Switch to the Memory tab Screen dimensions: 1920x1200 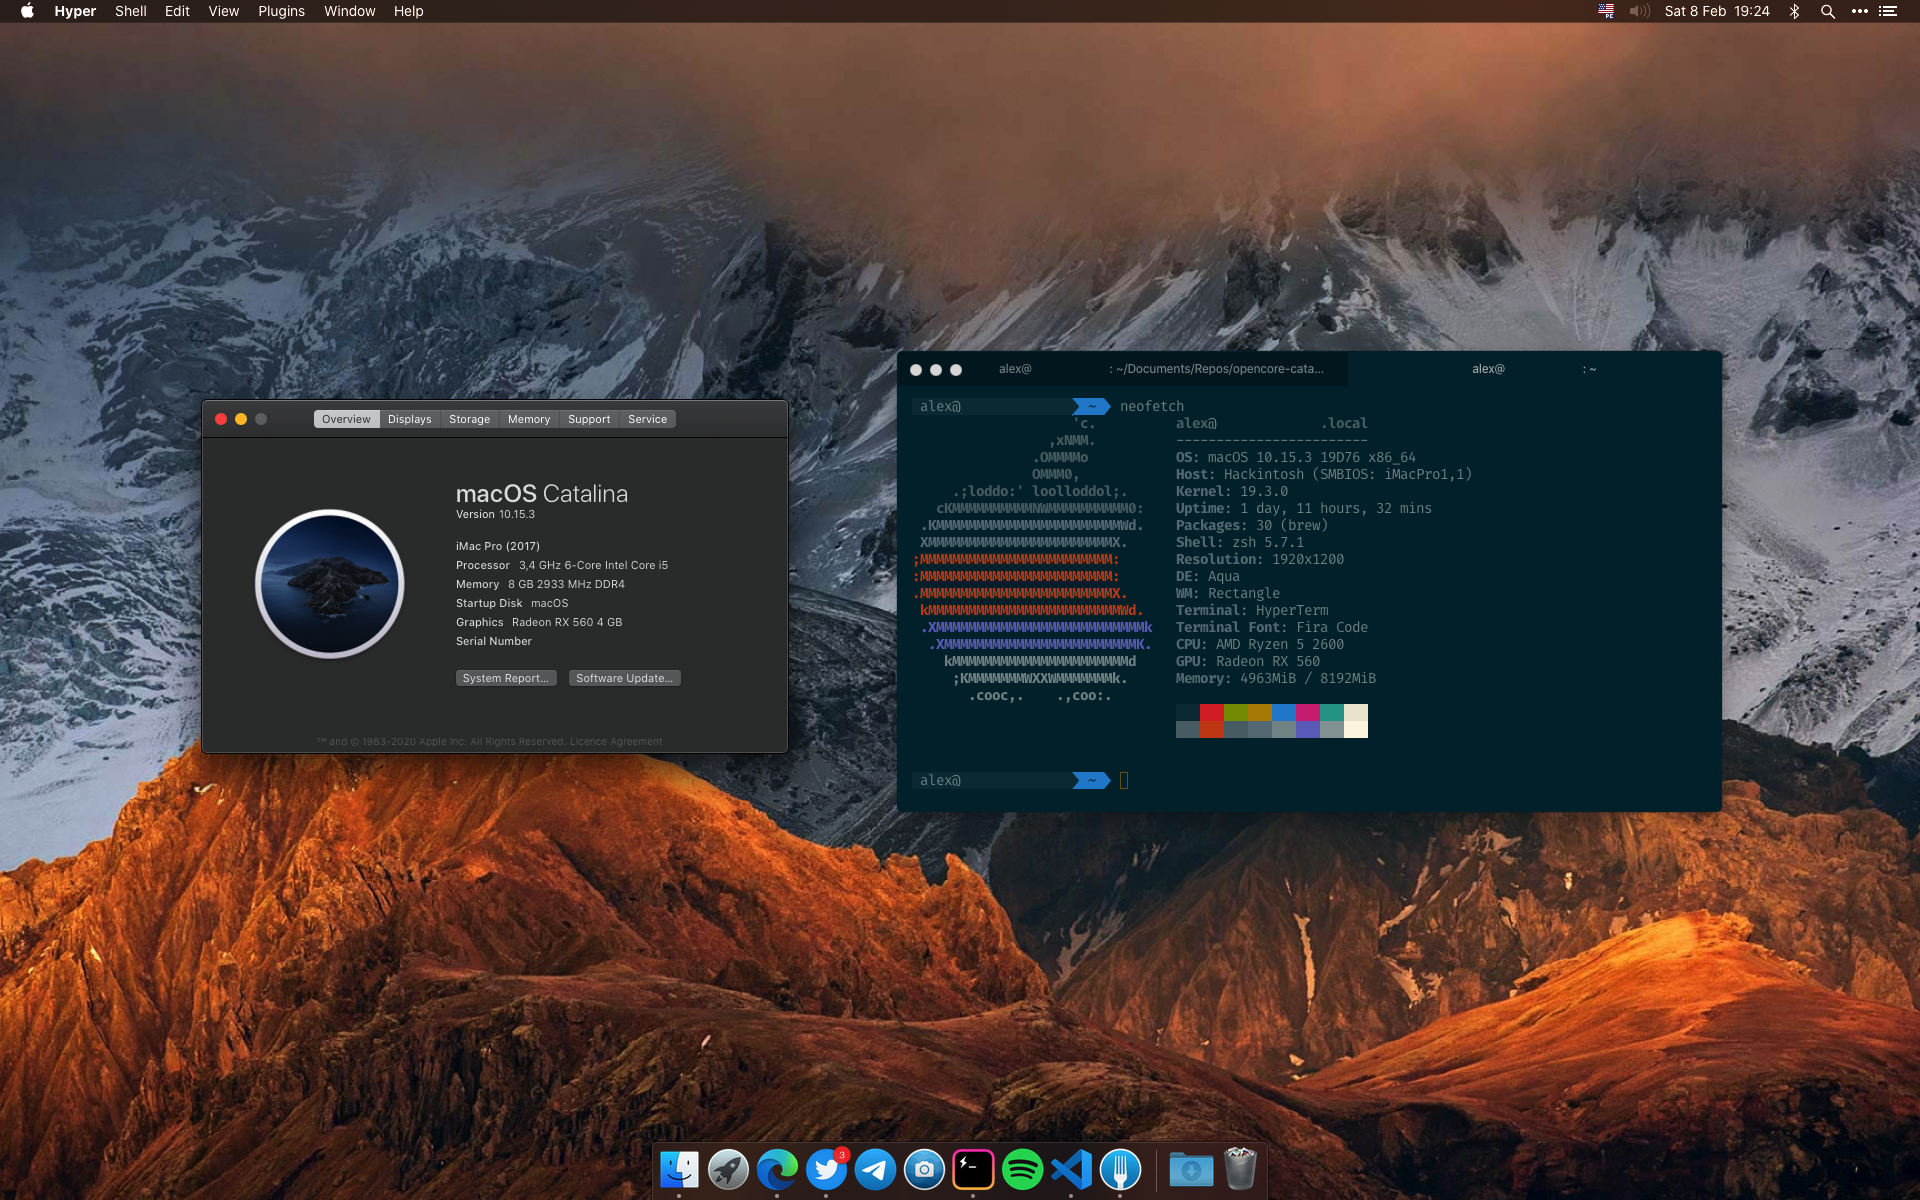pyautogui.click(x=529, y=419)
